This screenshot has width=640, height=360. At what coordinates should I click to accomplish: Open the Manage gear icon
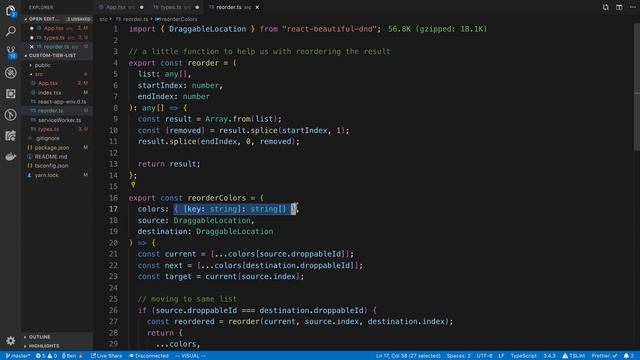(x=11, y=340)
